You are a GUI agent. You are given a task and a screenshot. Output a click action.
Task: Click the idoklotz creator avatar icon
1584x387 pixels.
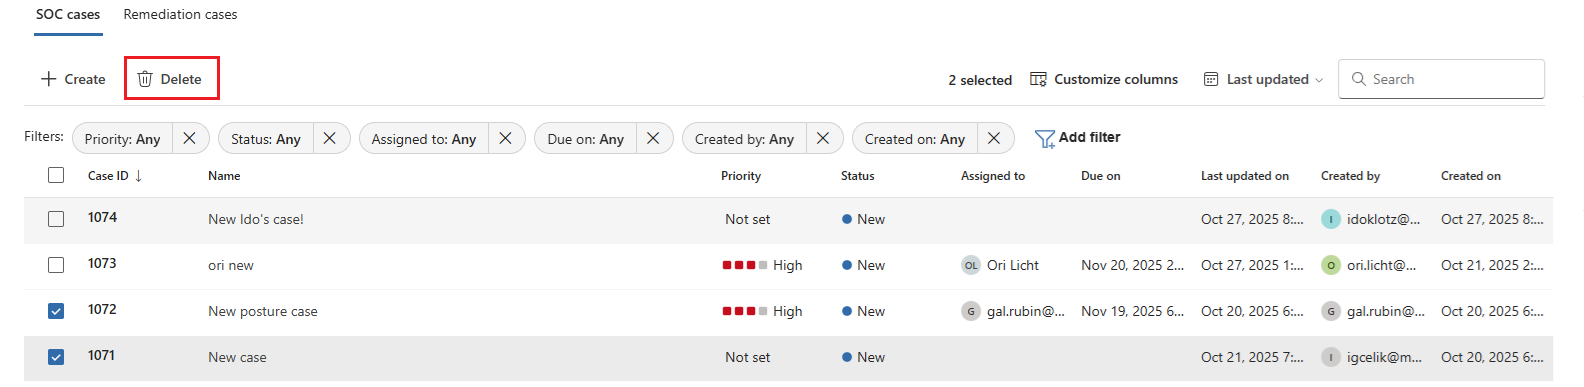(1331, 219)
